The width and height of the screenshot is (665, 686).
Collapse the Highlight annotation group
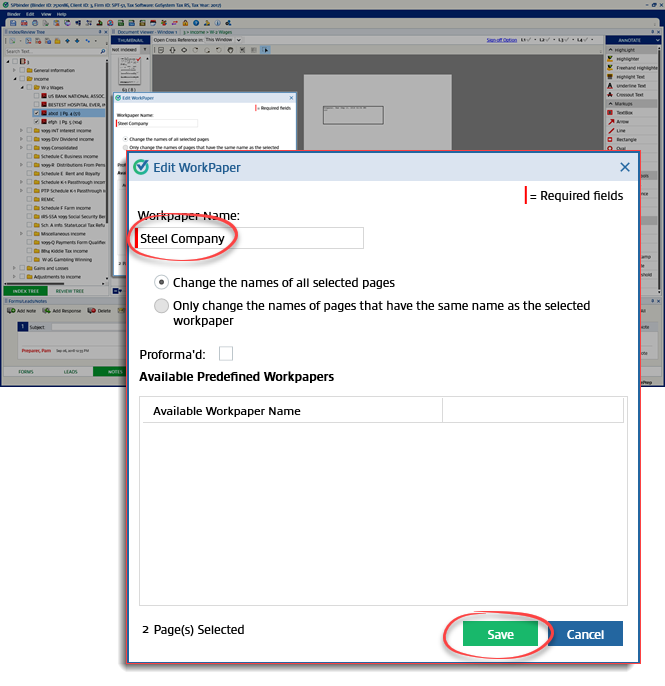coord(611,50)
